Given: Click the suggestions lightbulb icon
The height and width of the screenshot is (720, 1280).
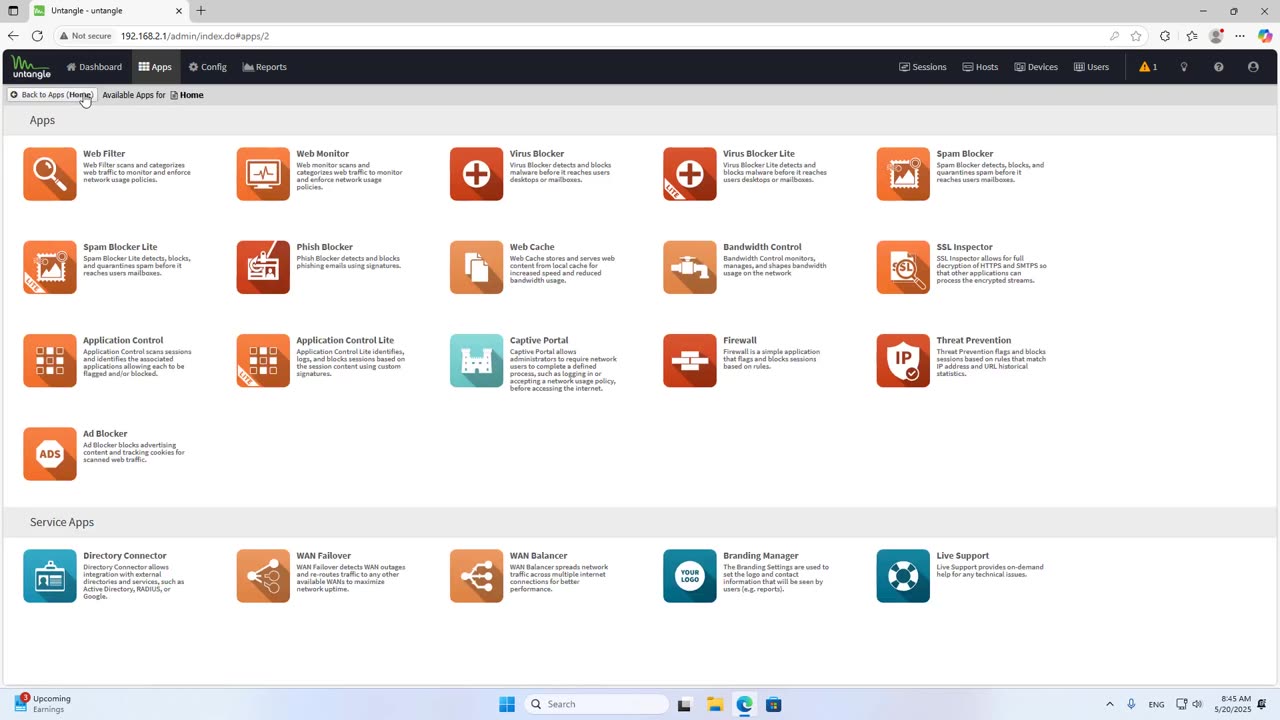Looking at the screenshot, I should pos(1184,67).
